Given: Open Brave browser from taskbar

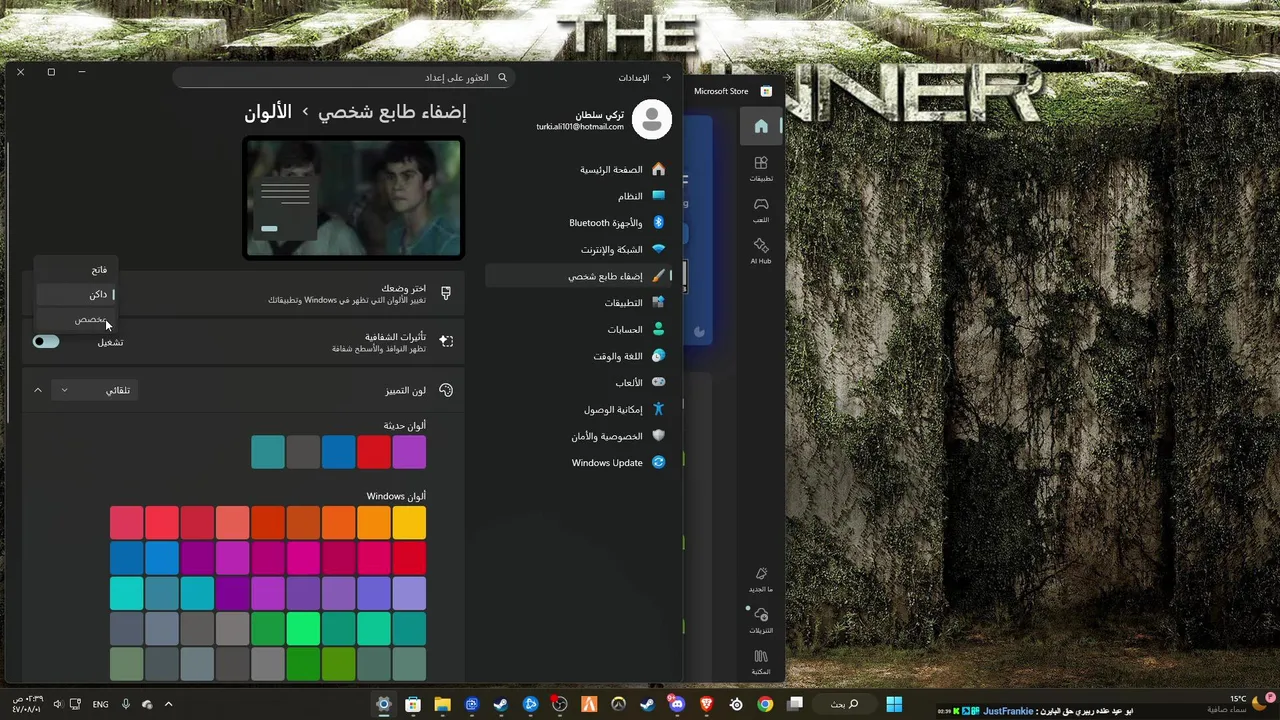Looking at the screenshot, I should tap(707, 704).
